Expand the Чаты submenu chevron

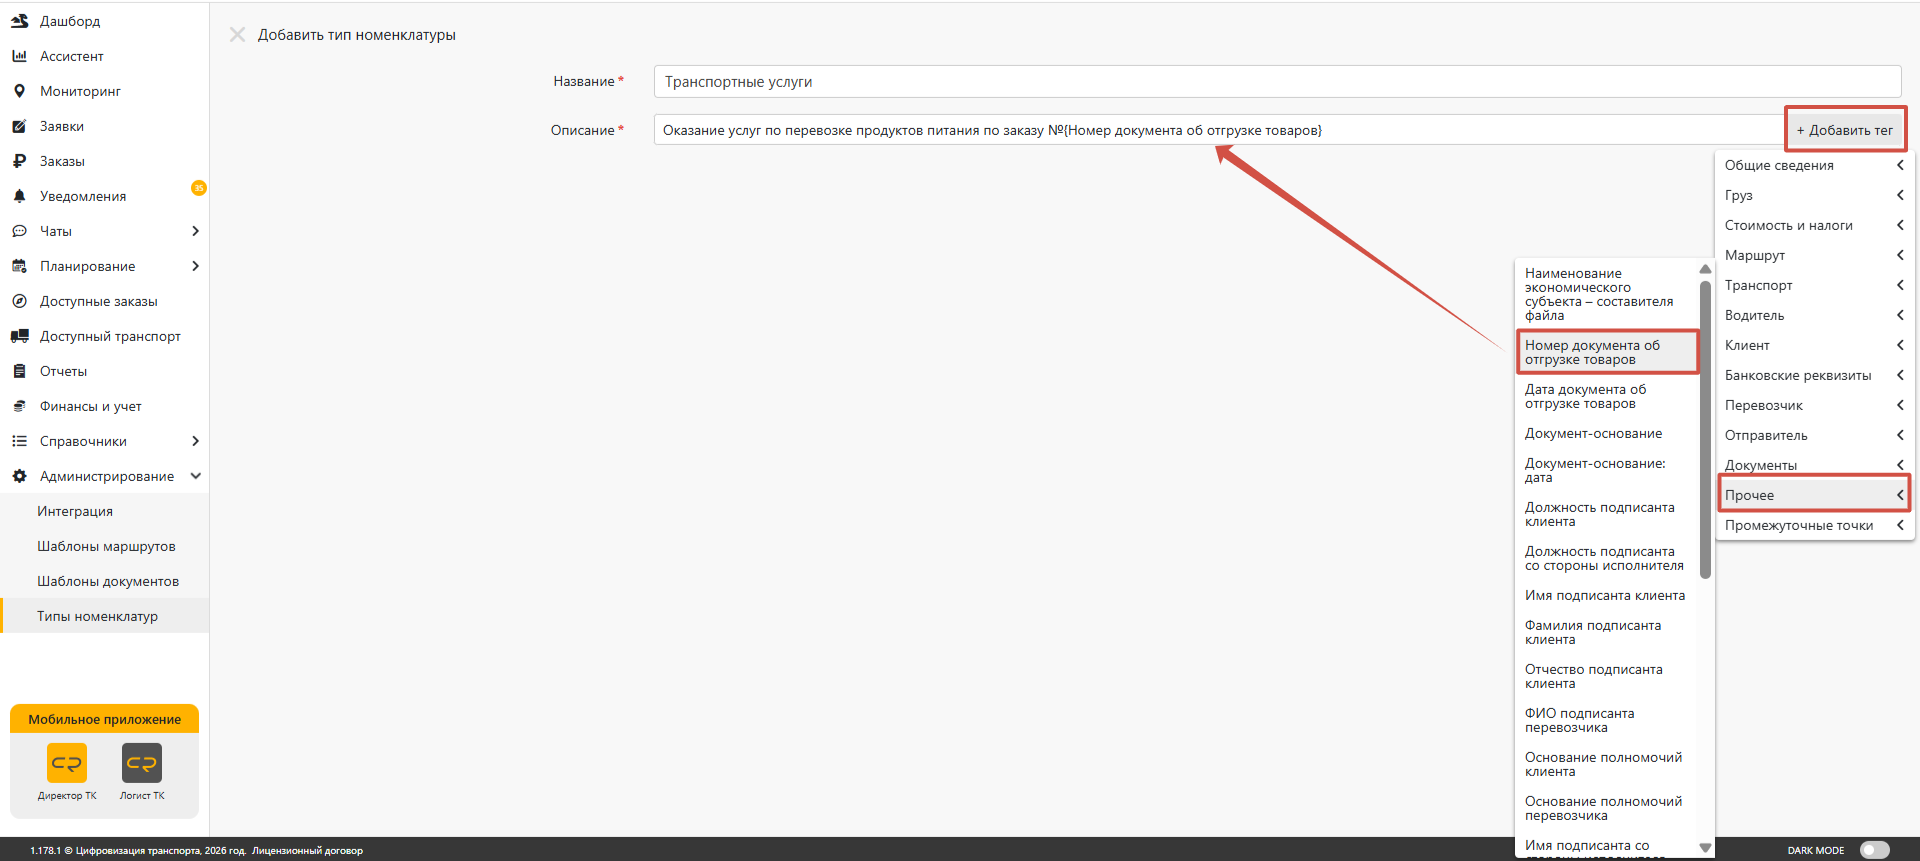(x=195, y=231)
